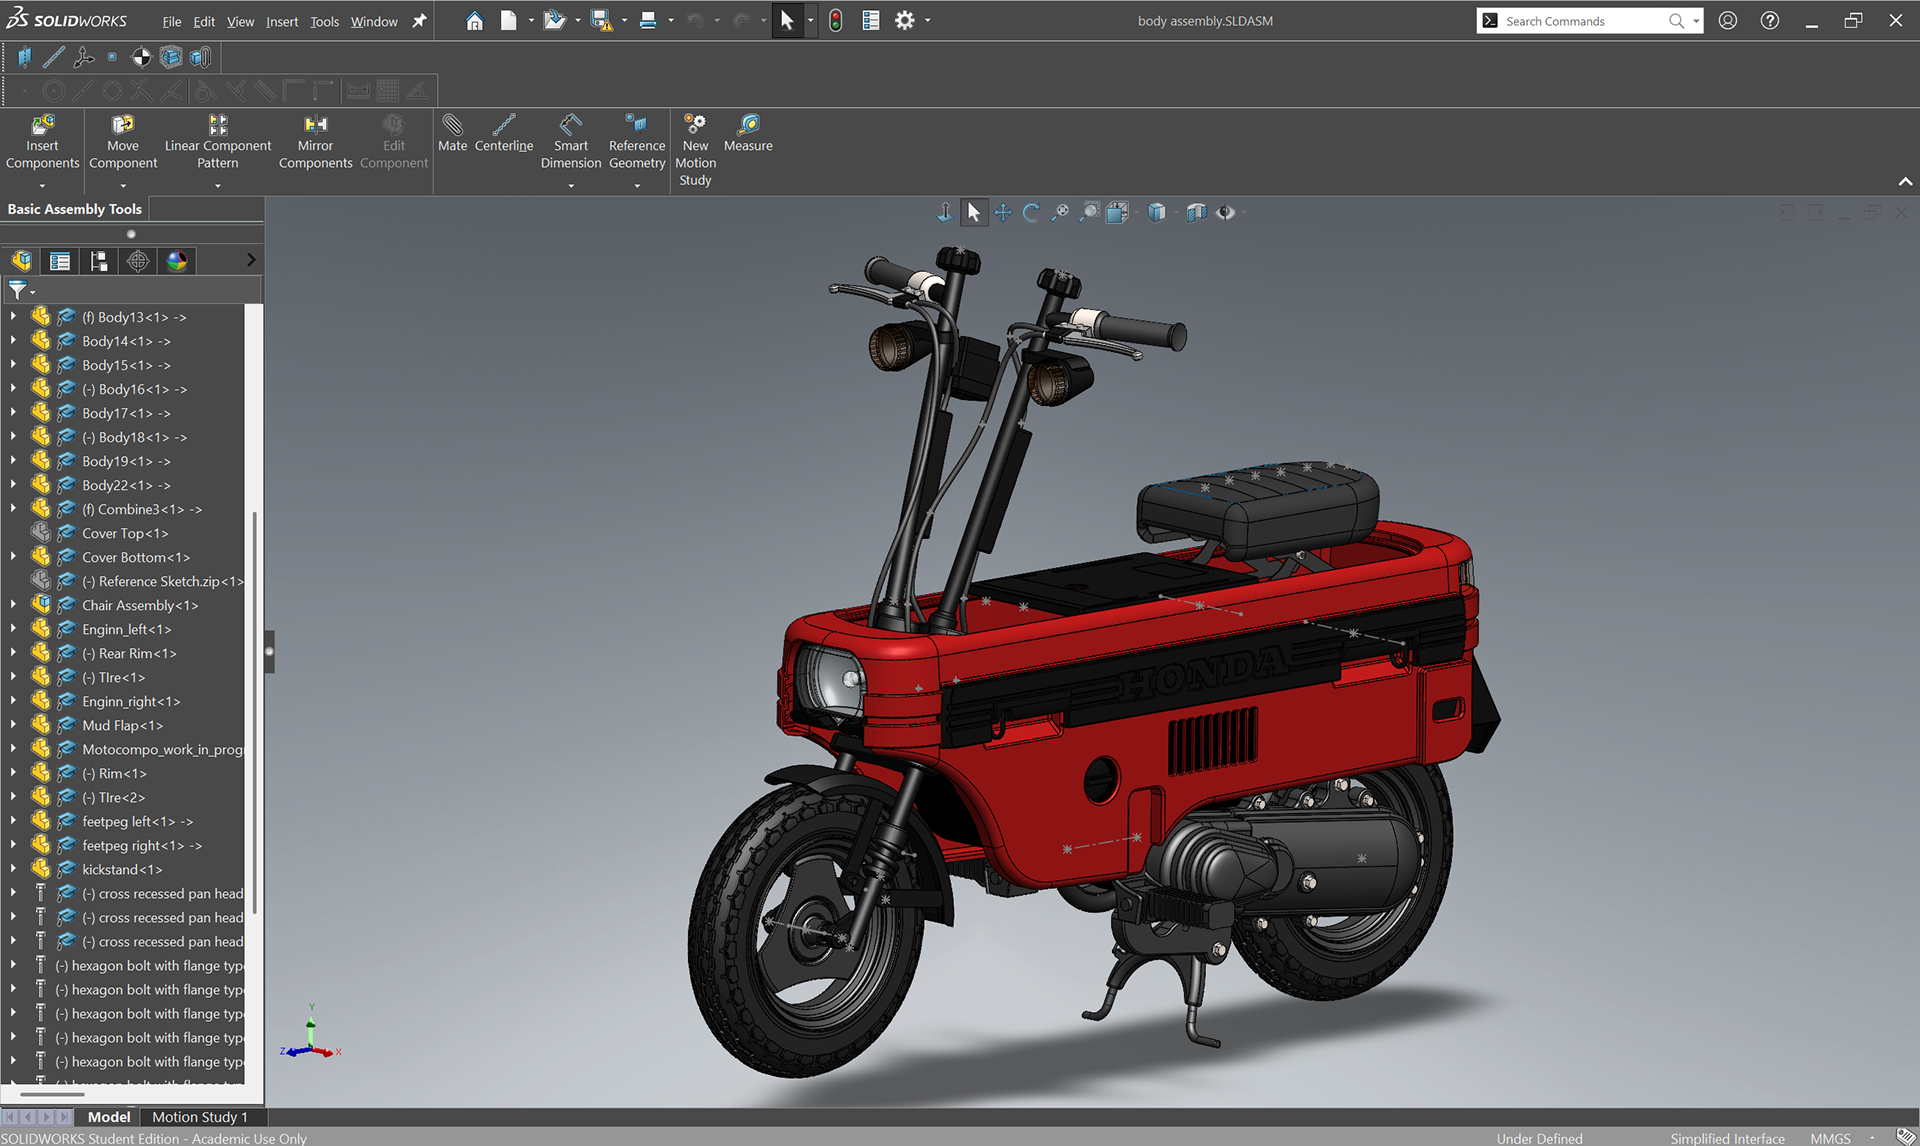Start a New Motion Study
Viewport: 1920px width, 1146px height.
tap(695, 125)
